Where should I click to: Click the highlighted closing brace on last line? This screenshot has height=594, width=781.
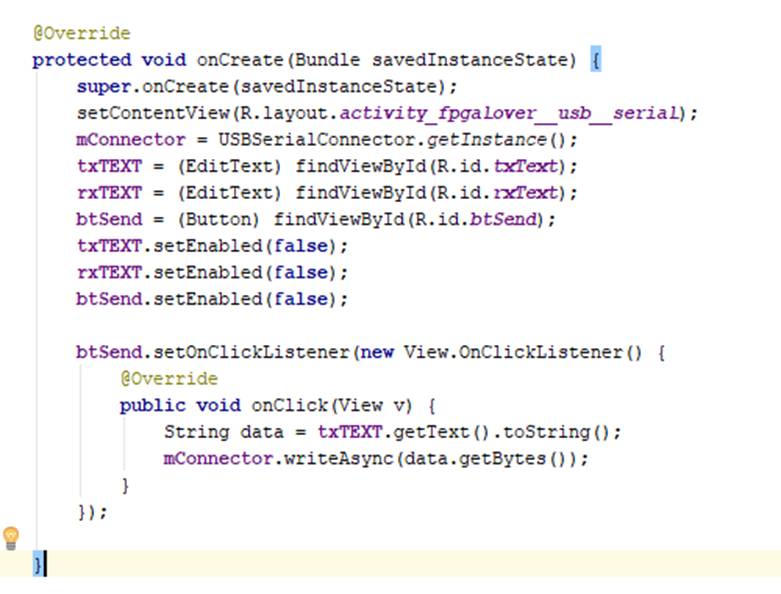tap(38, 565)
